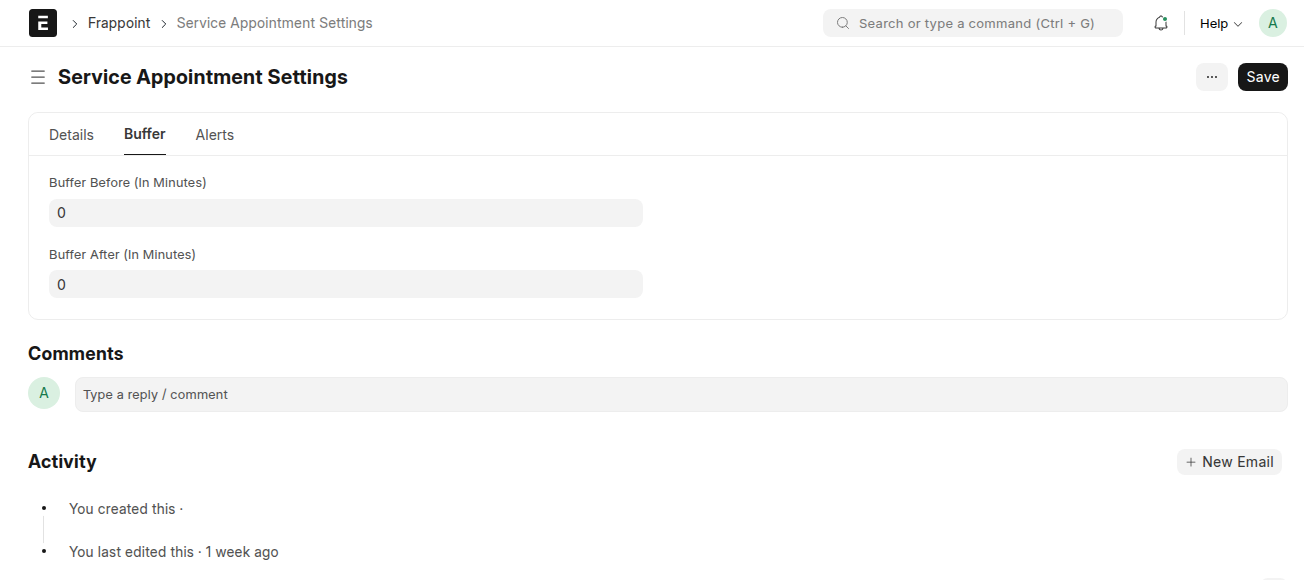Click the three-dots more actions button
This screenshot has height=580, width=1304.
pyautogui.click(x=1211, y=77)
